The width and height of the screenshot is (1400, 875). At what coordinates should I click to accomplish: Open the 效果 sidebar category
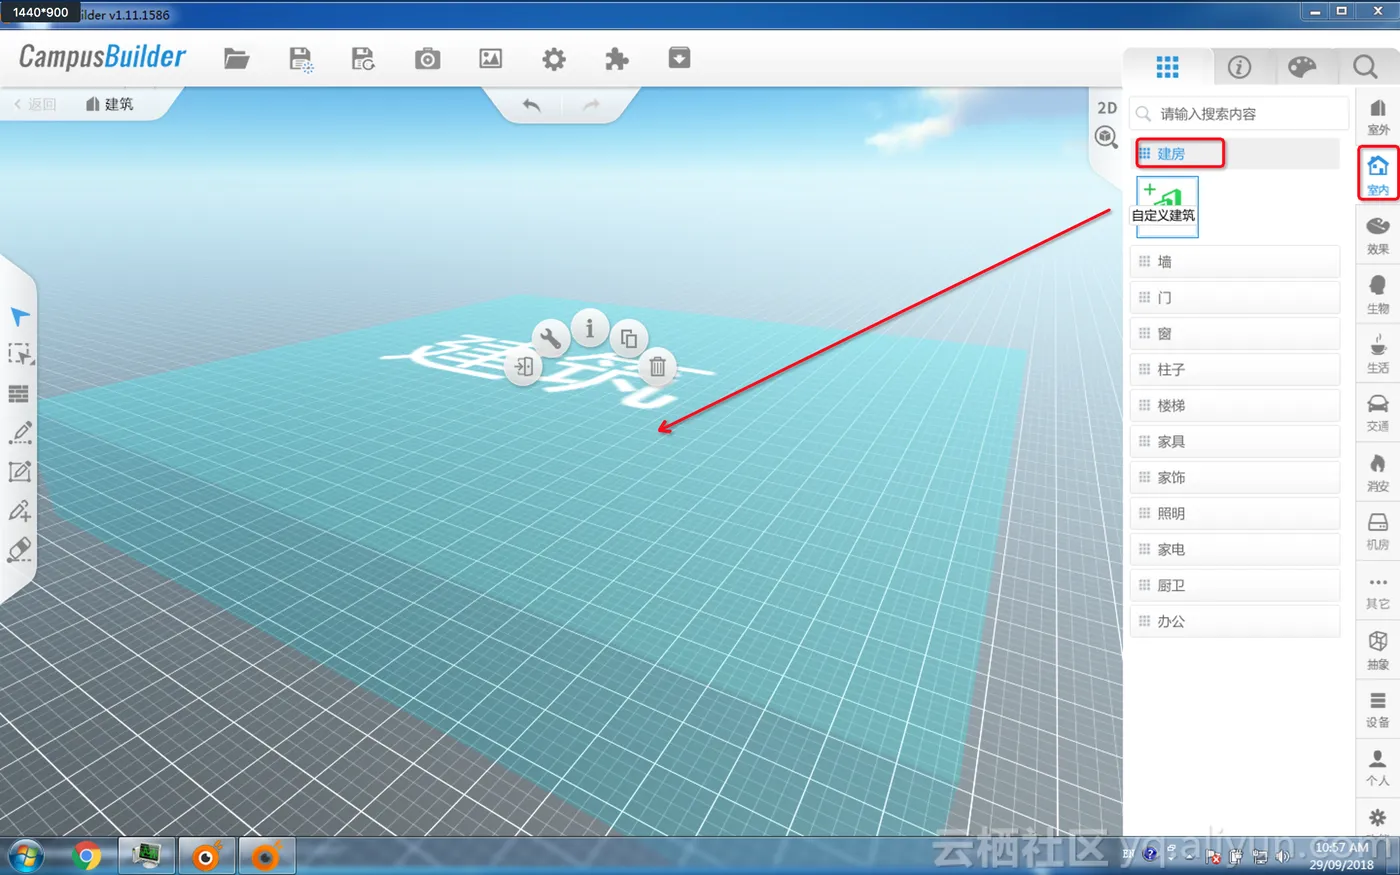pos(1377,234)
